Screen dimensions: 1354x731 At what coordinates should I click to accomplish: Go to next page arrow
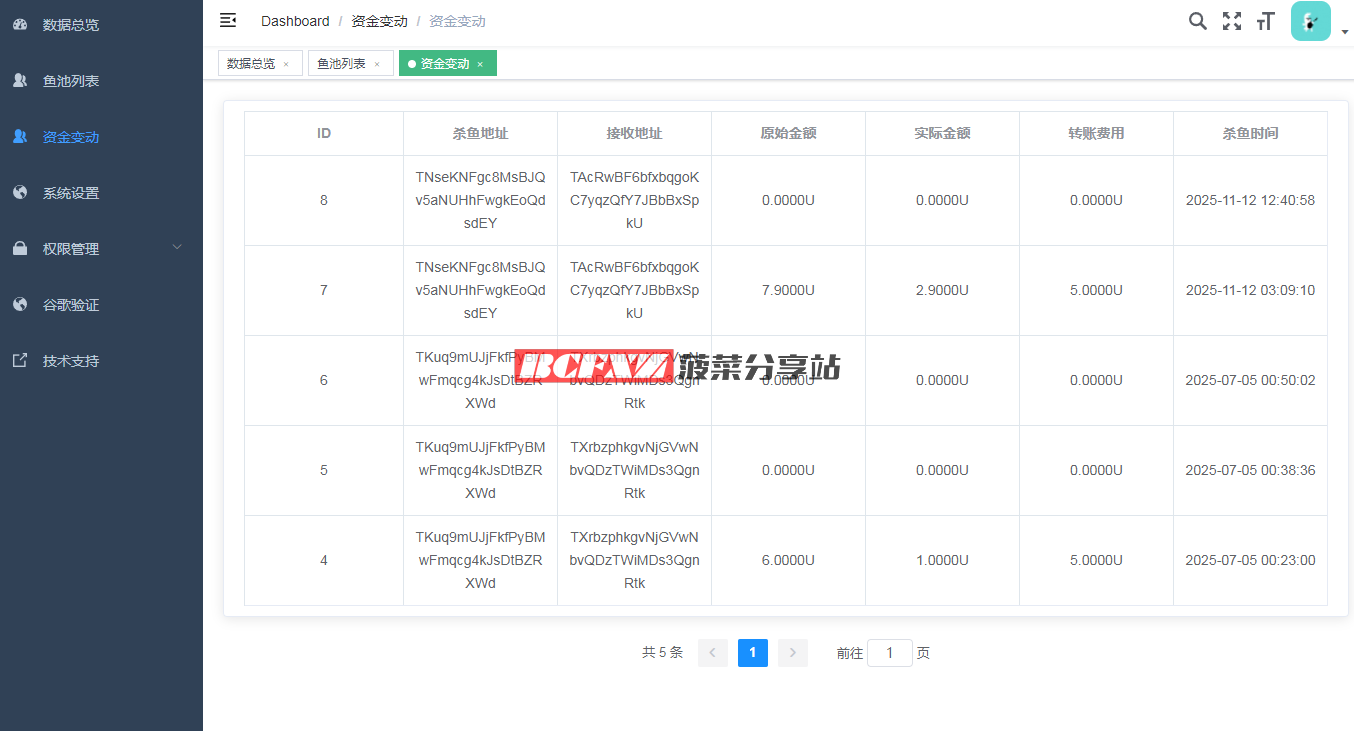(x=792, y=653)
